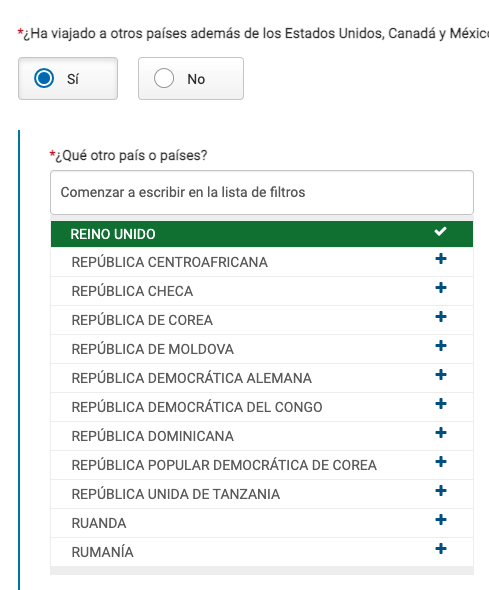Screen dimensions: 489x590
Task: Choose the No radio button
Action: tap(164, 78)
